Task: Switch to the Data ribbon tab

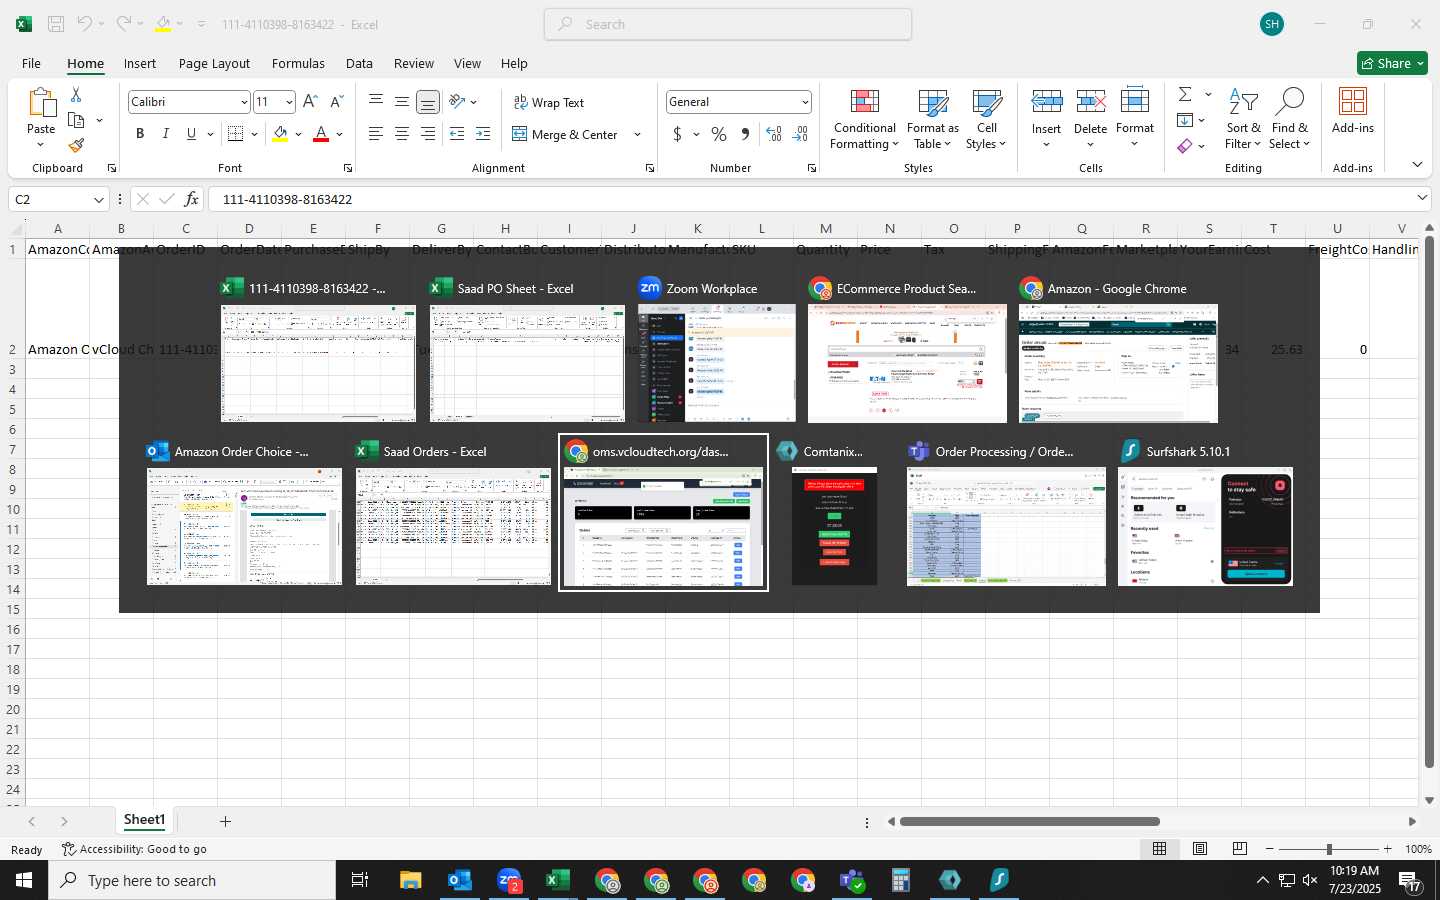Action: tap(359, 63)
